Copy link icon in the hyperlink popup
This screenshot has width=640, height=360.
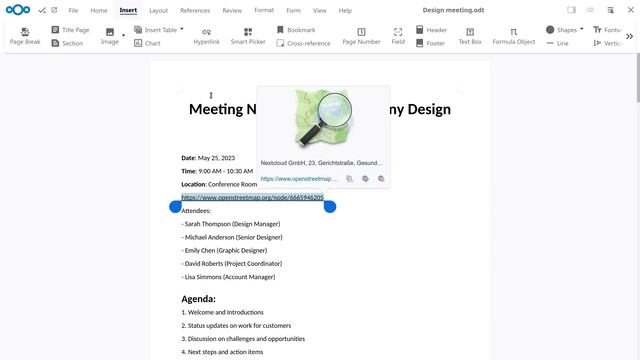point(349,179)
